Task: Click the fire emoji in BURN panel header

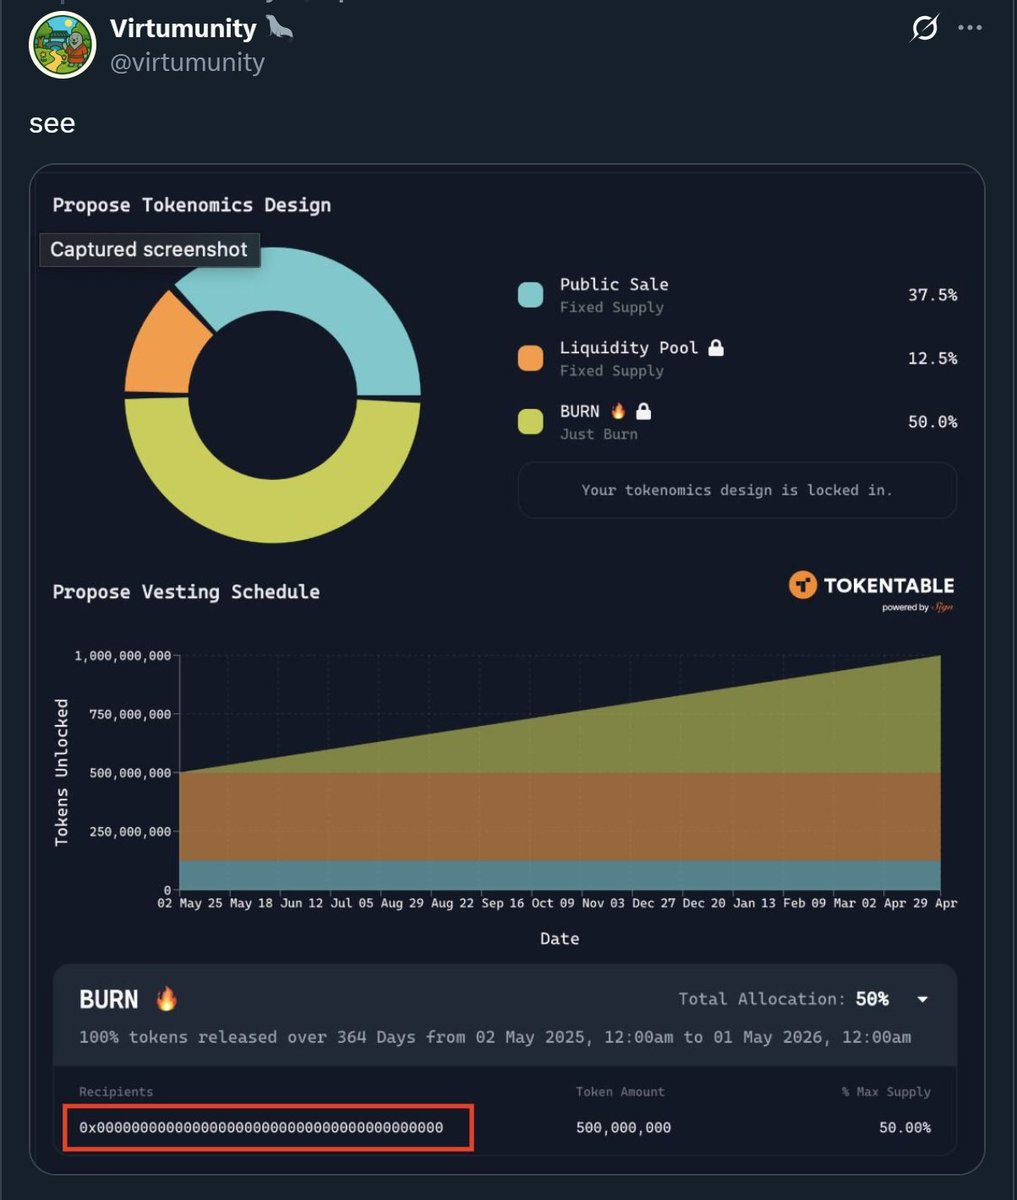Action: coord(166,998)
